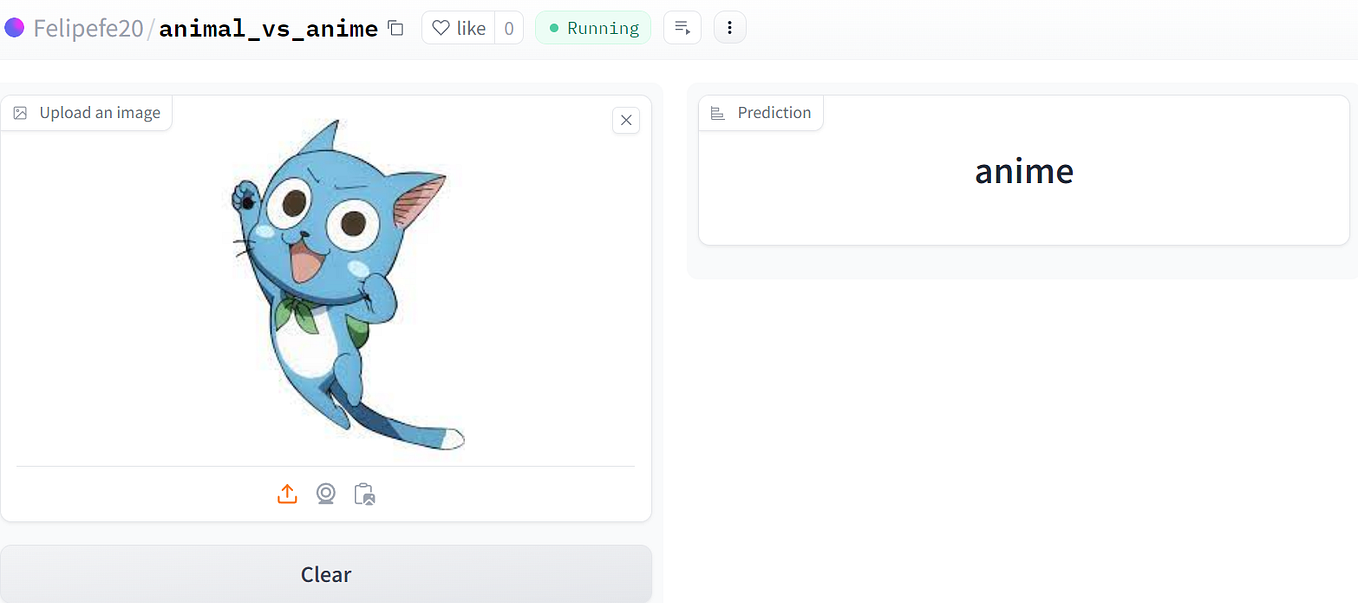Click the image icon beside Upload label
Viewport: 1358px width, 603px height.
point(20,113)
